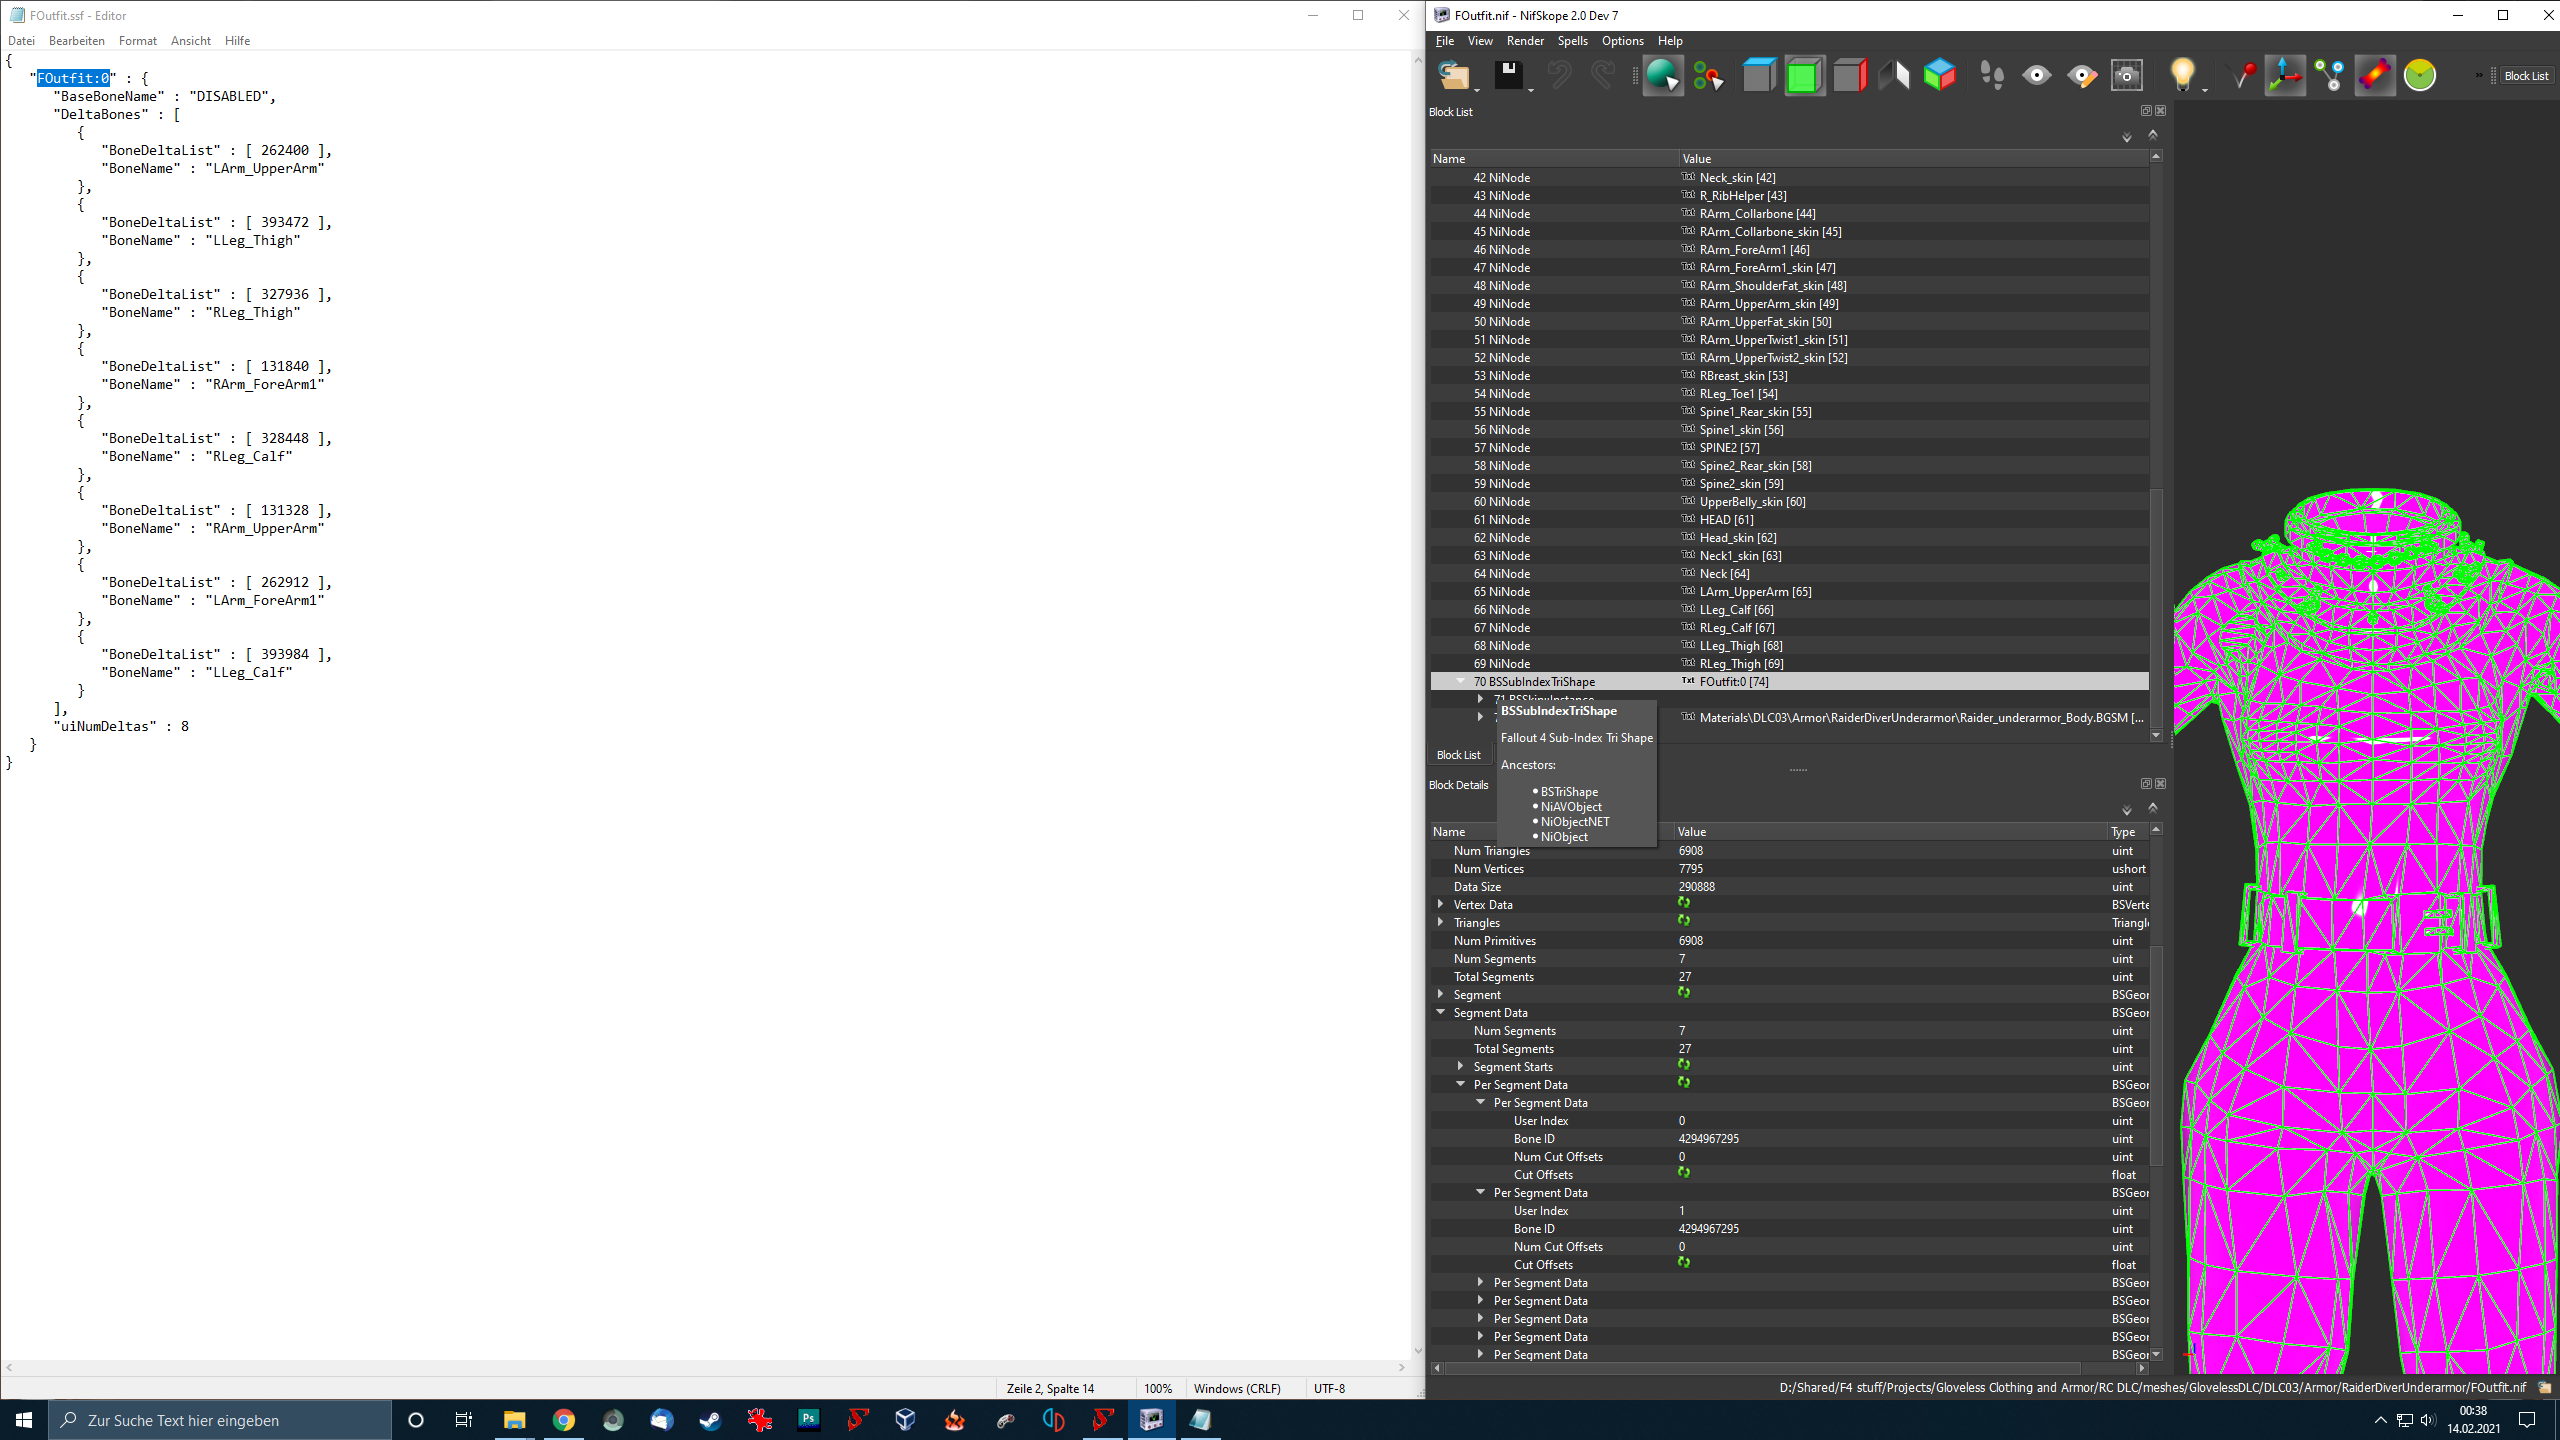Click the Block List toolbar button
The image size is (2560, 1440).
point(2526,76)
